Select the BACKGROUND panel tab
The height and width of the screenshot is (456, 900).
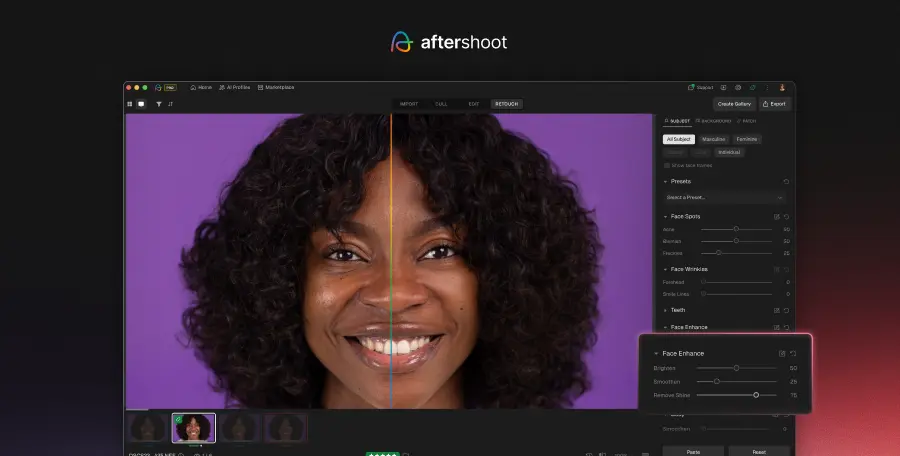(713, 121)
